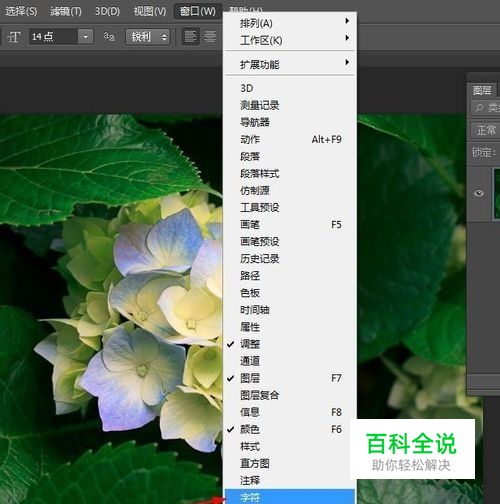500x504 pixels.
Task: Select the layer thumbnail in layers panel
Action: [x=496, y=194]
